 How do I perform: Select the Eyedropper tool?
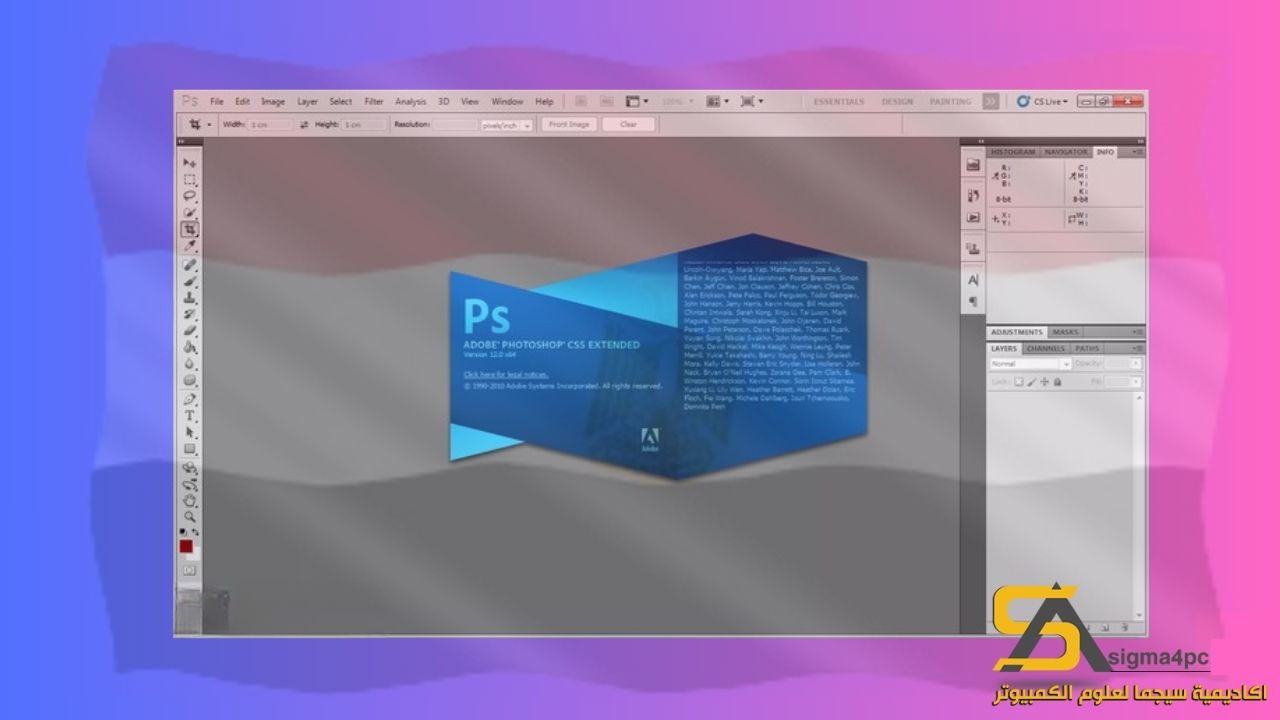(x=190, y=244)
